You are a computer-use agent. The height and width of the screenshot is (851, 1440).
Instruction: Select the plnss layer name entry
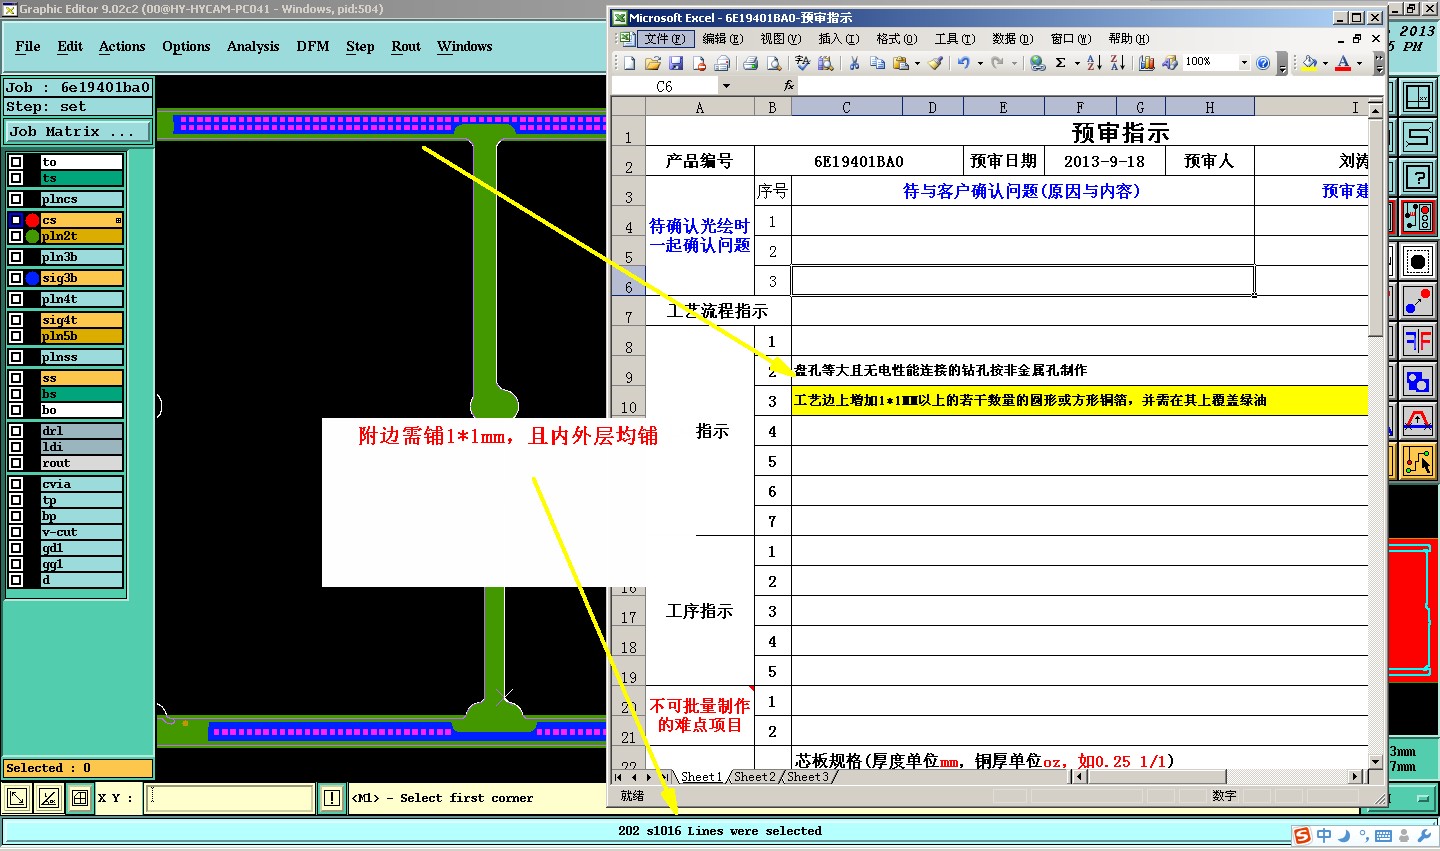pos(81,357)
